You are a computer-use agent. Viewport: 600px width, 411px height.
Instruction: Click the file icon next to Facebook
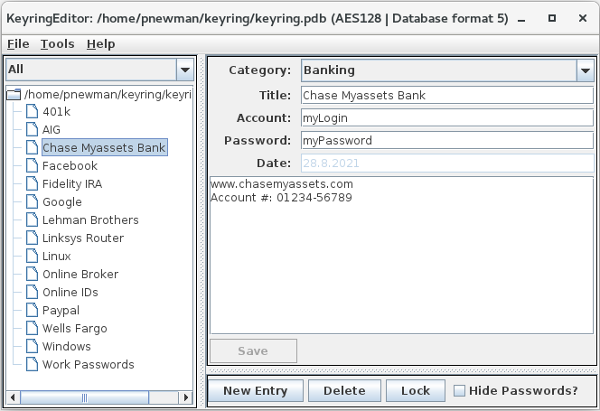pos(31,166)
